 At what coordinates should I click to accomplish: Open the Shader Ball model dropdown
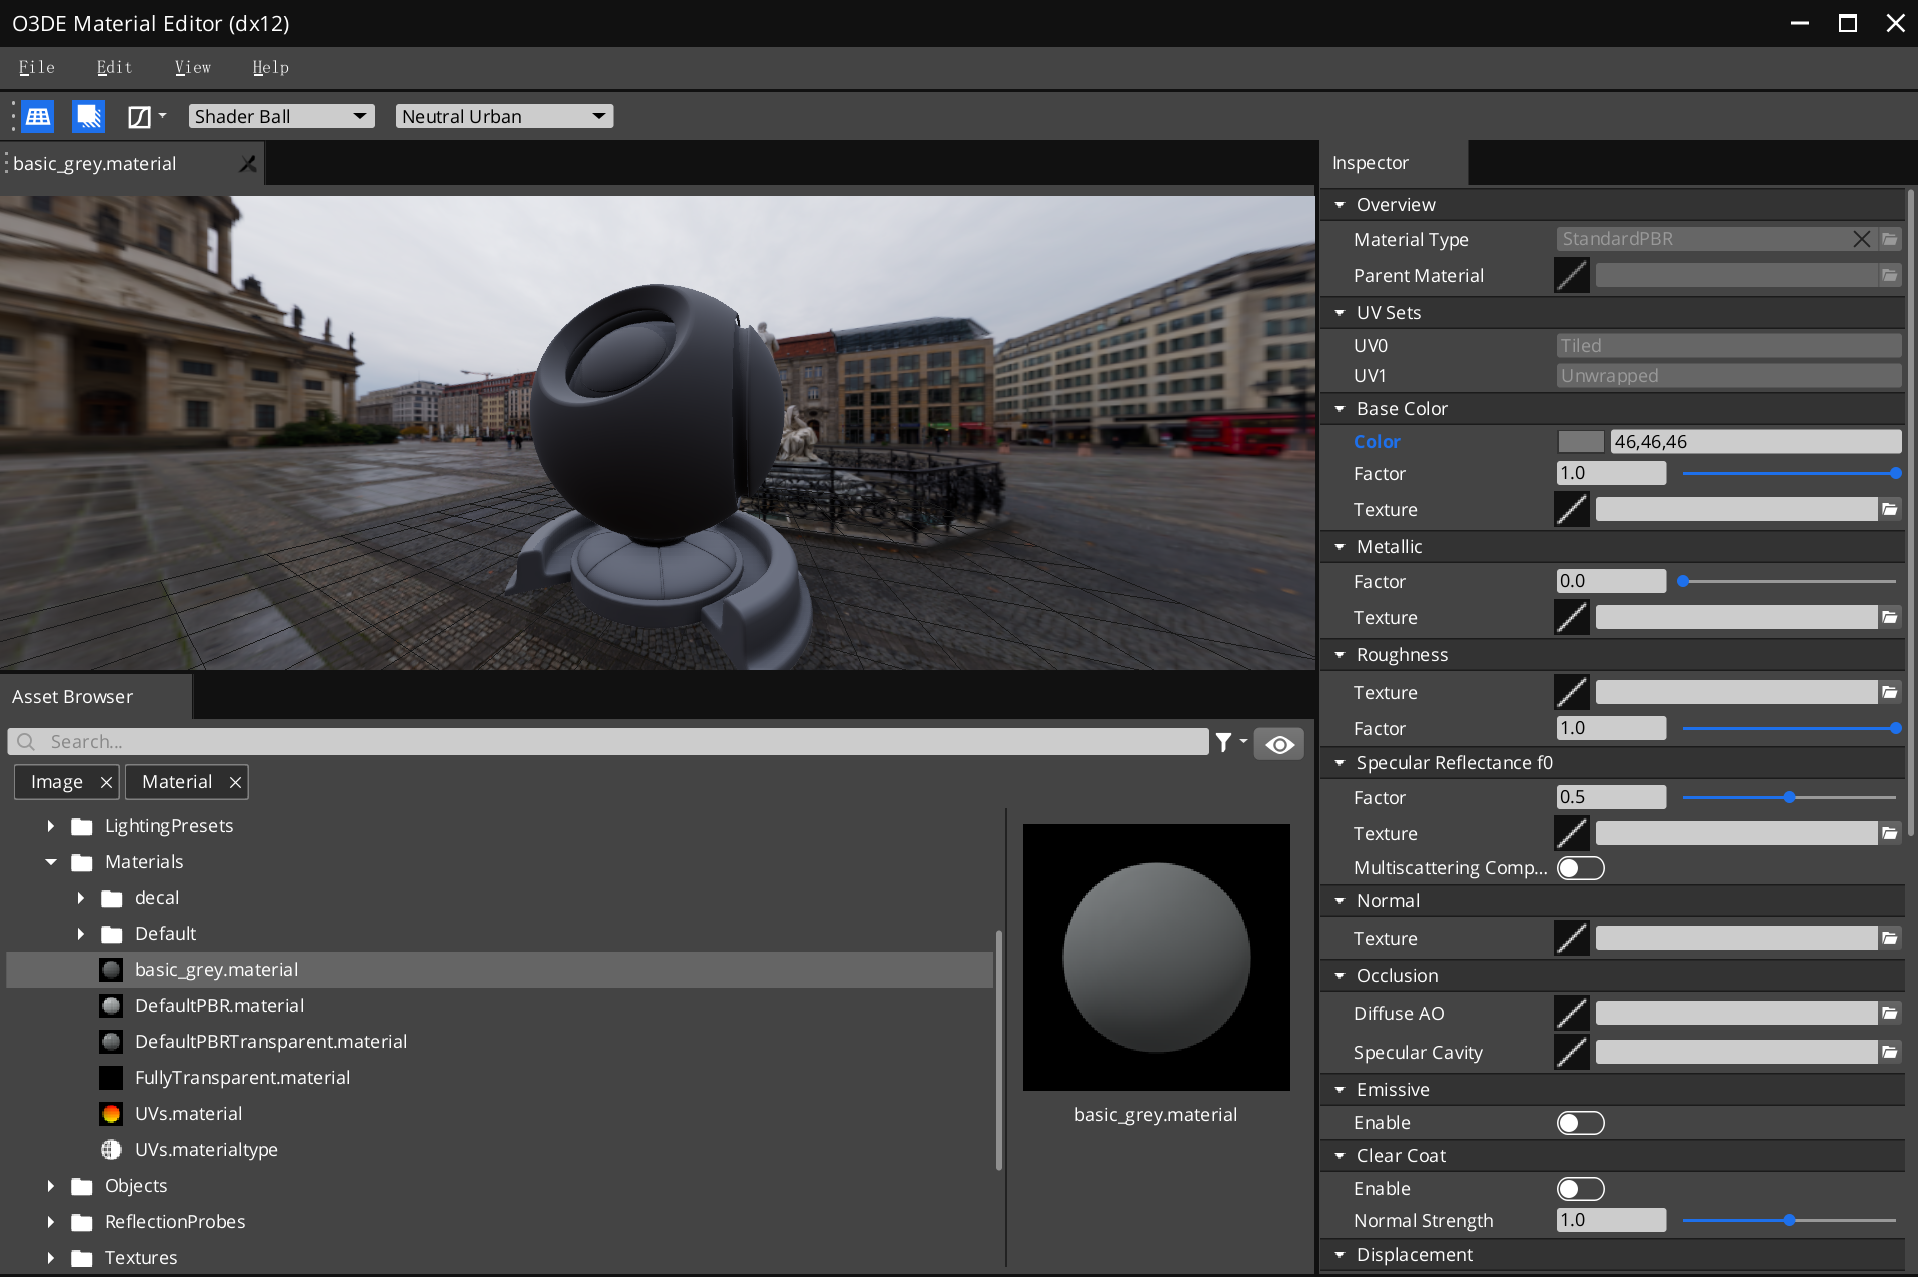pos(281,117)
